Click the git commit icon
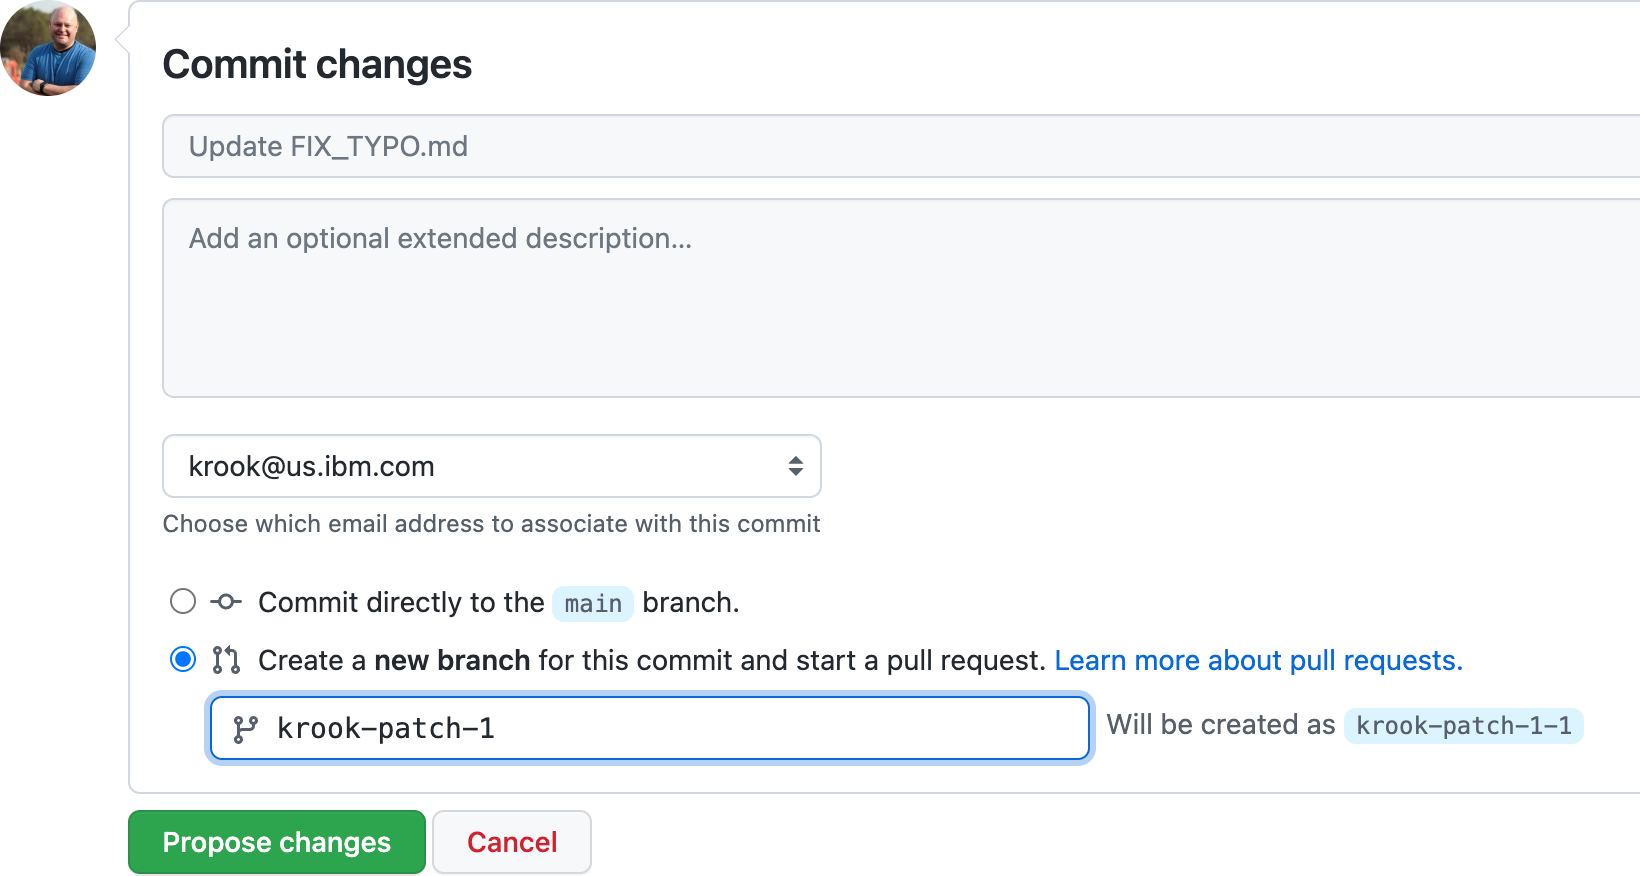The width and height of the screenshot is (1640, 876). click(226, 602)
